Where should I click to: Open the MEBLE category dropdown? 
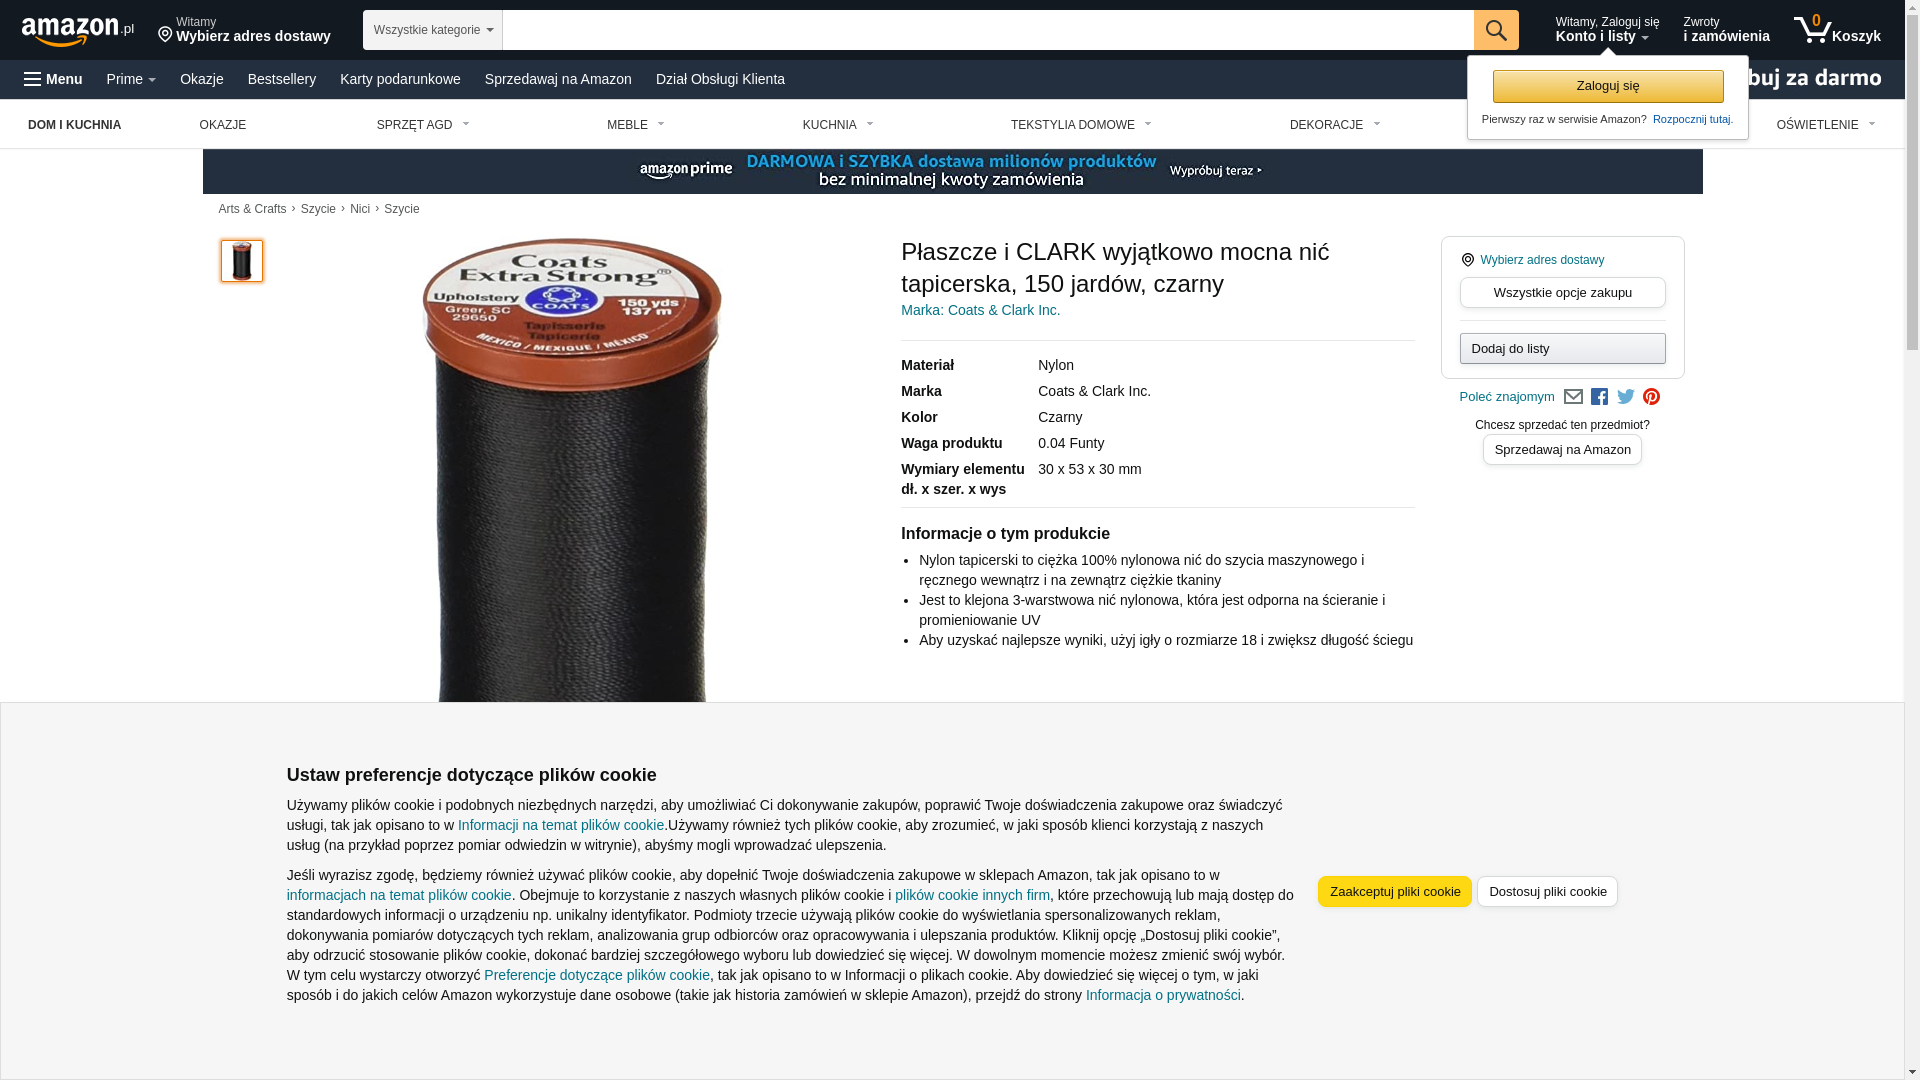(636, 125)
